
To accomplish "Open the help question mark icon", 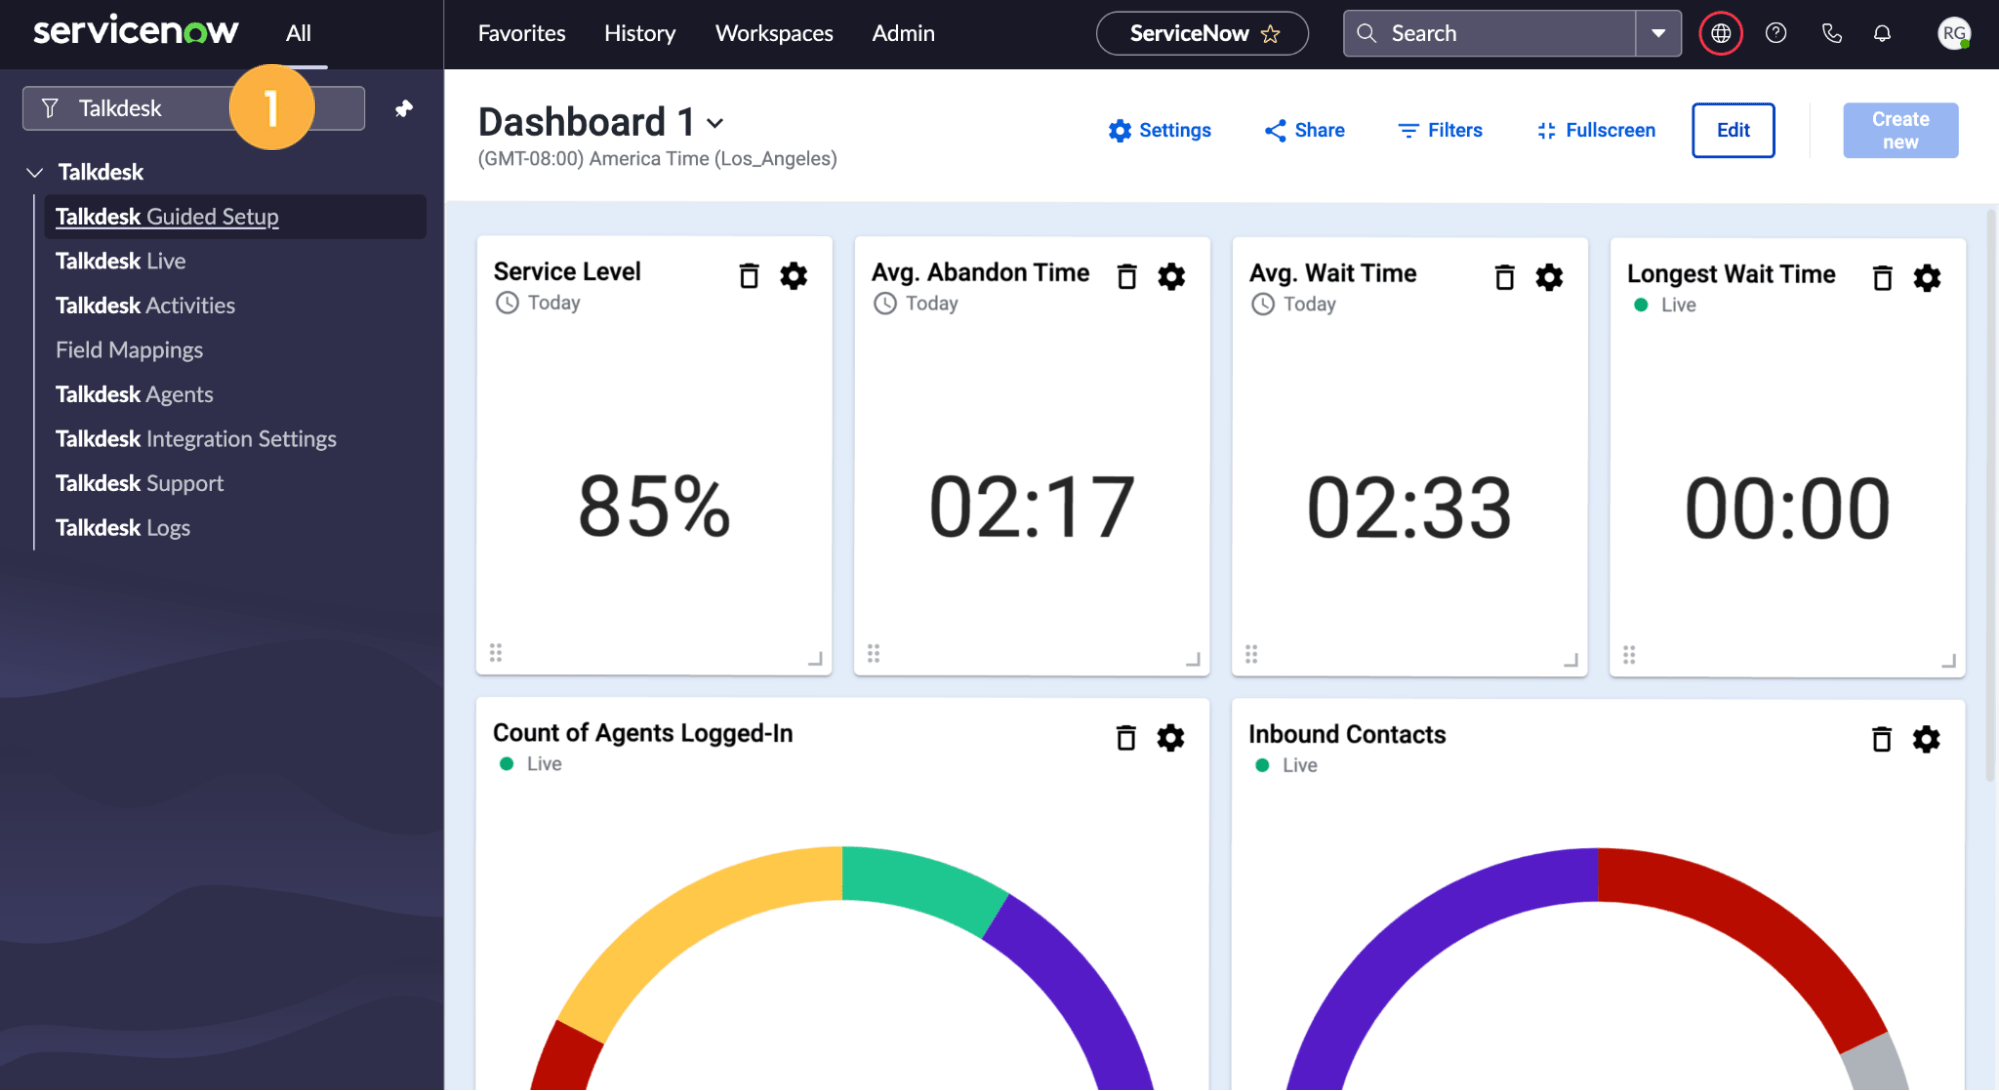I will 1776,33.
